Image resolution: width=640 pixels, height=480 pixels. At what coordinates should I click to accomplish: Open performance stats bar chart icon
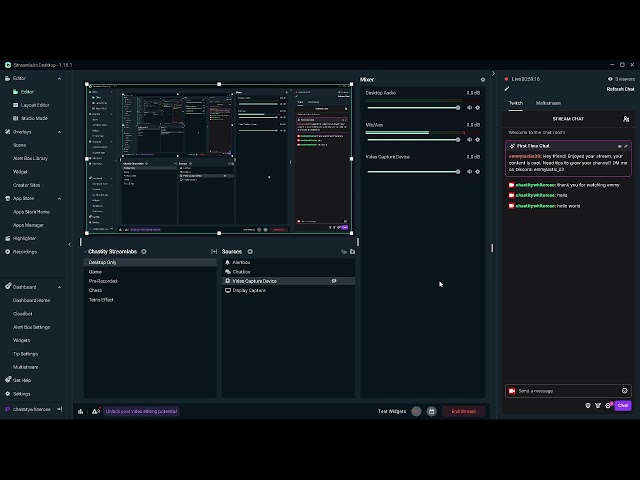click(80, 411)
